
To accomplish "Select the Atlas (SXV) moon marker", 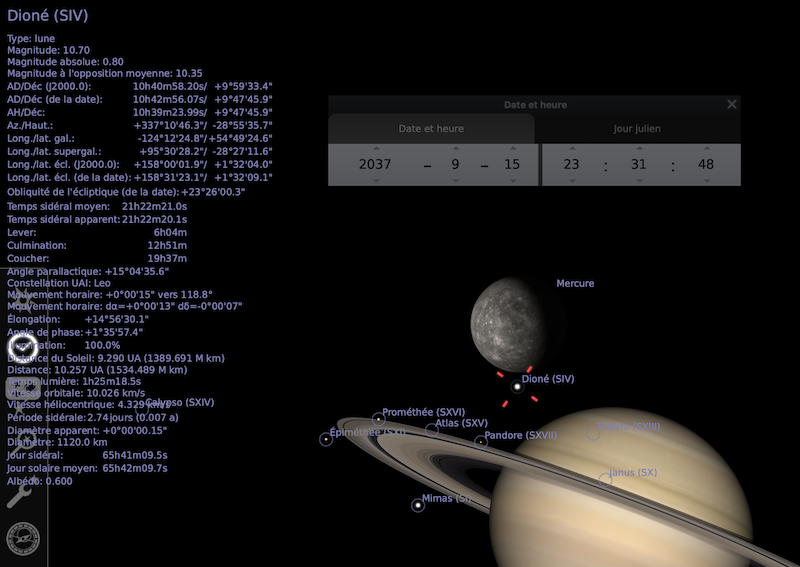I will point(432,430).
